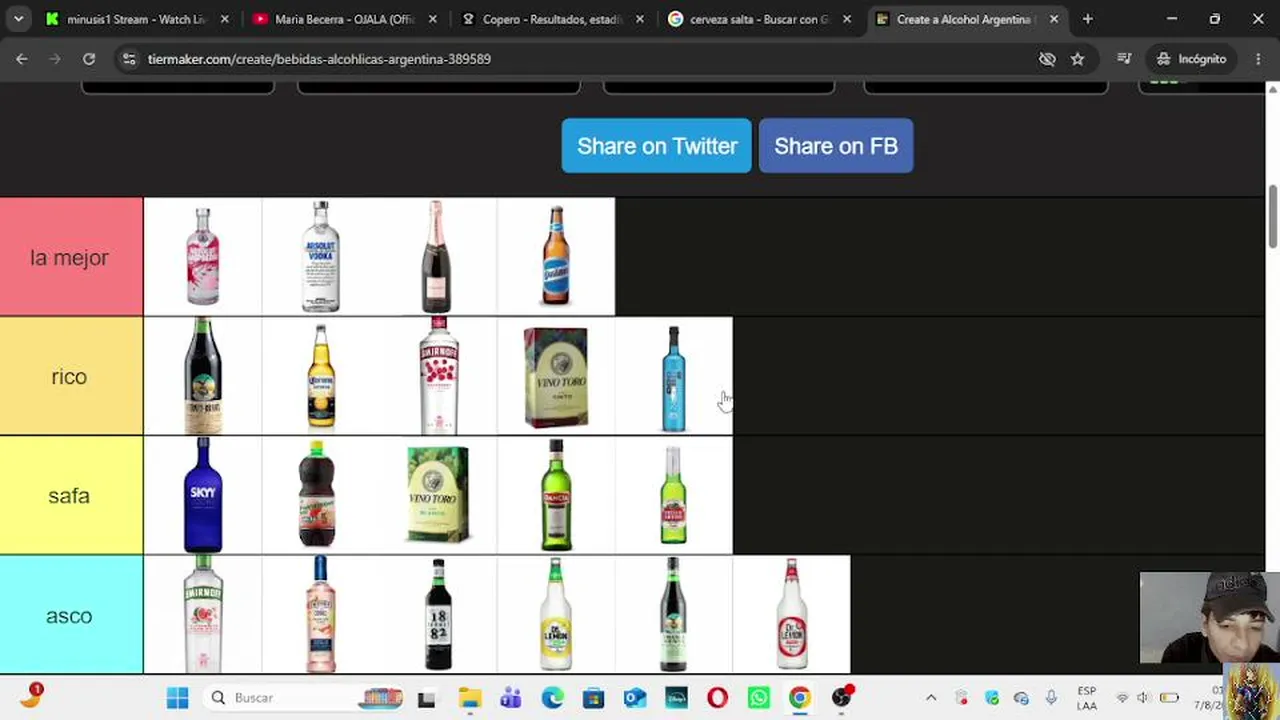The image size is (1280, 720).
Task: Click the Share on Twitter button
Action: point(656,146)
